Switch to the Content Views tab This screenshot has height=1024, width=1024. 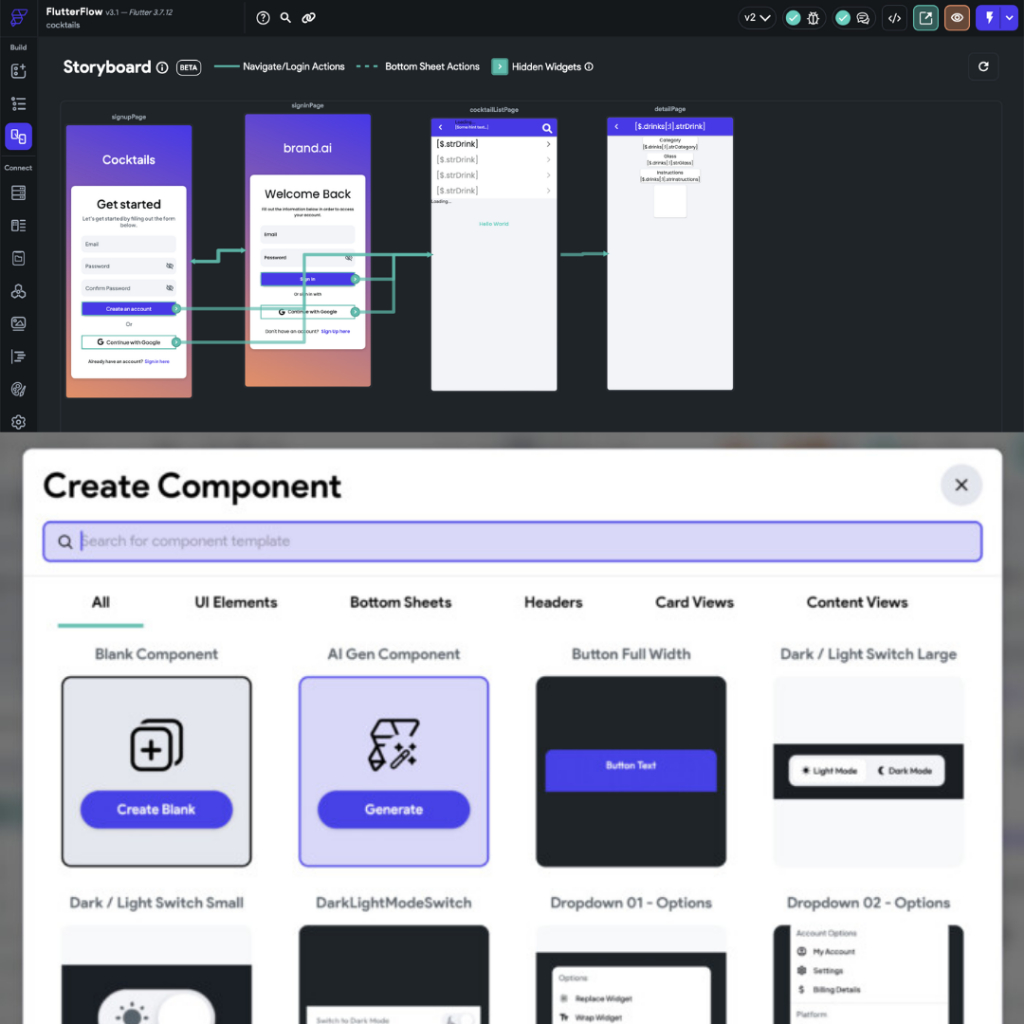click(857, 602)
